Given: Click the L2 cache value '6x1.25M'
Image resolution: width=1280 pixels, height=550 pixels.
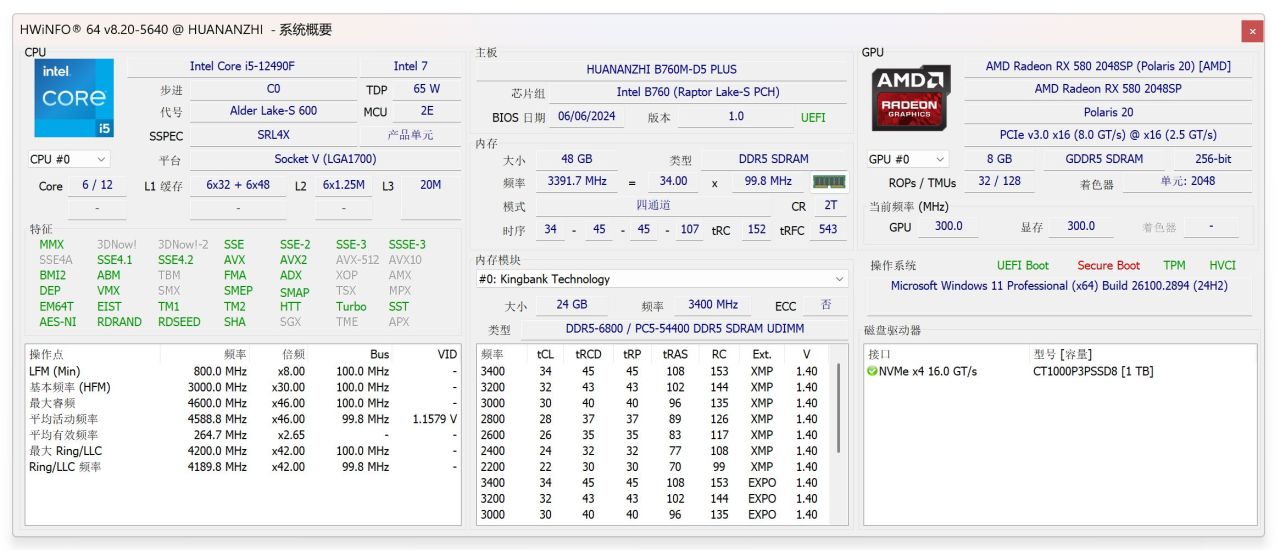Looking at the screenshot, I should pos(343,185).
